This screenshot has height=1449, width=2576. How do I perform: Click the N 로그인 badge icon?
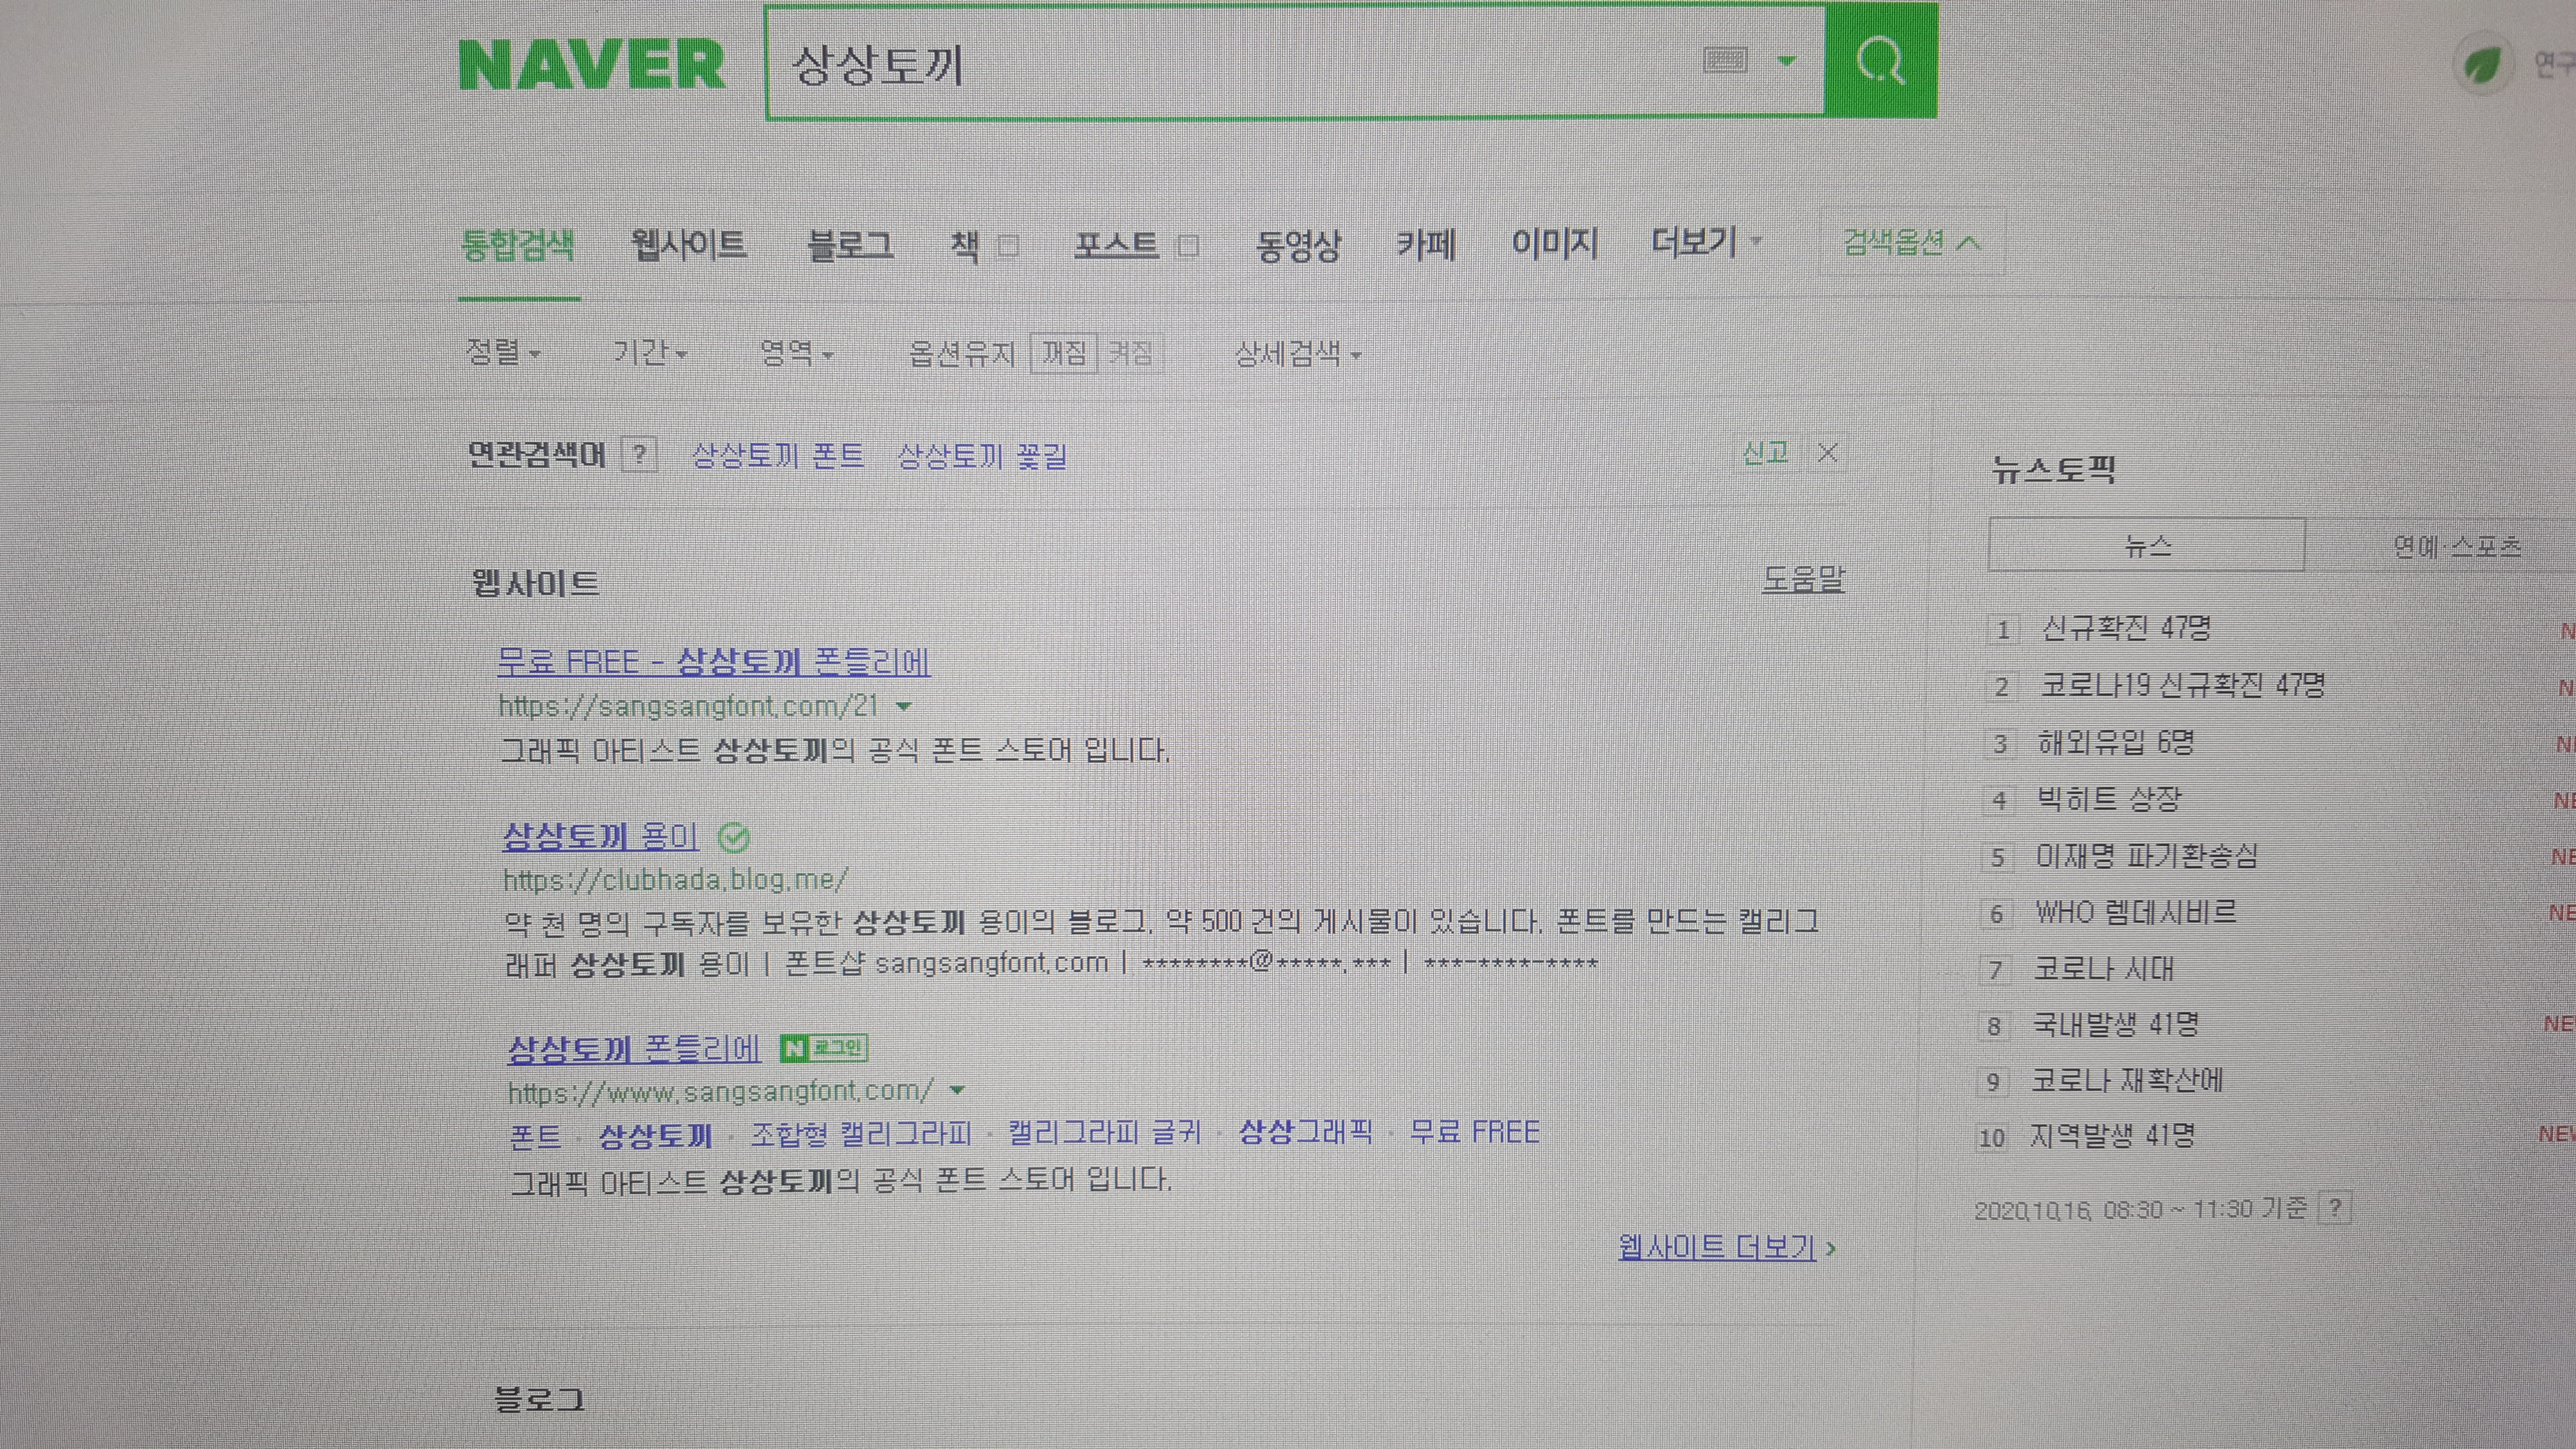pos(823,1048)
